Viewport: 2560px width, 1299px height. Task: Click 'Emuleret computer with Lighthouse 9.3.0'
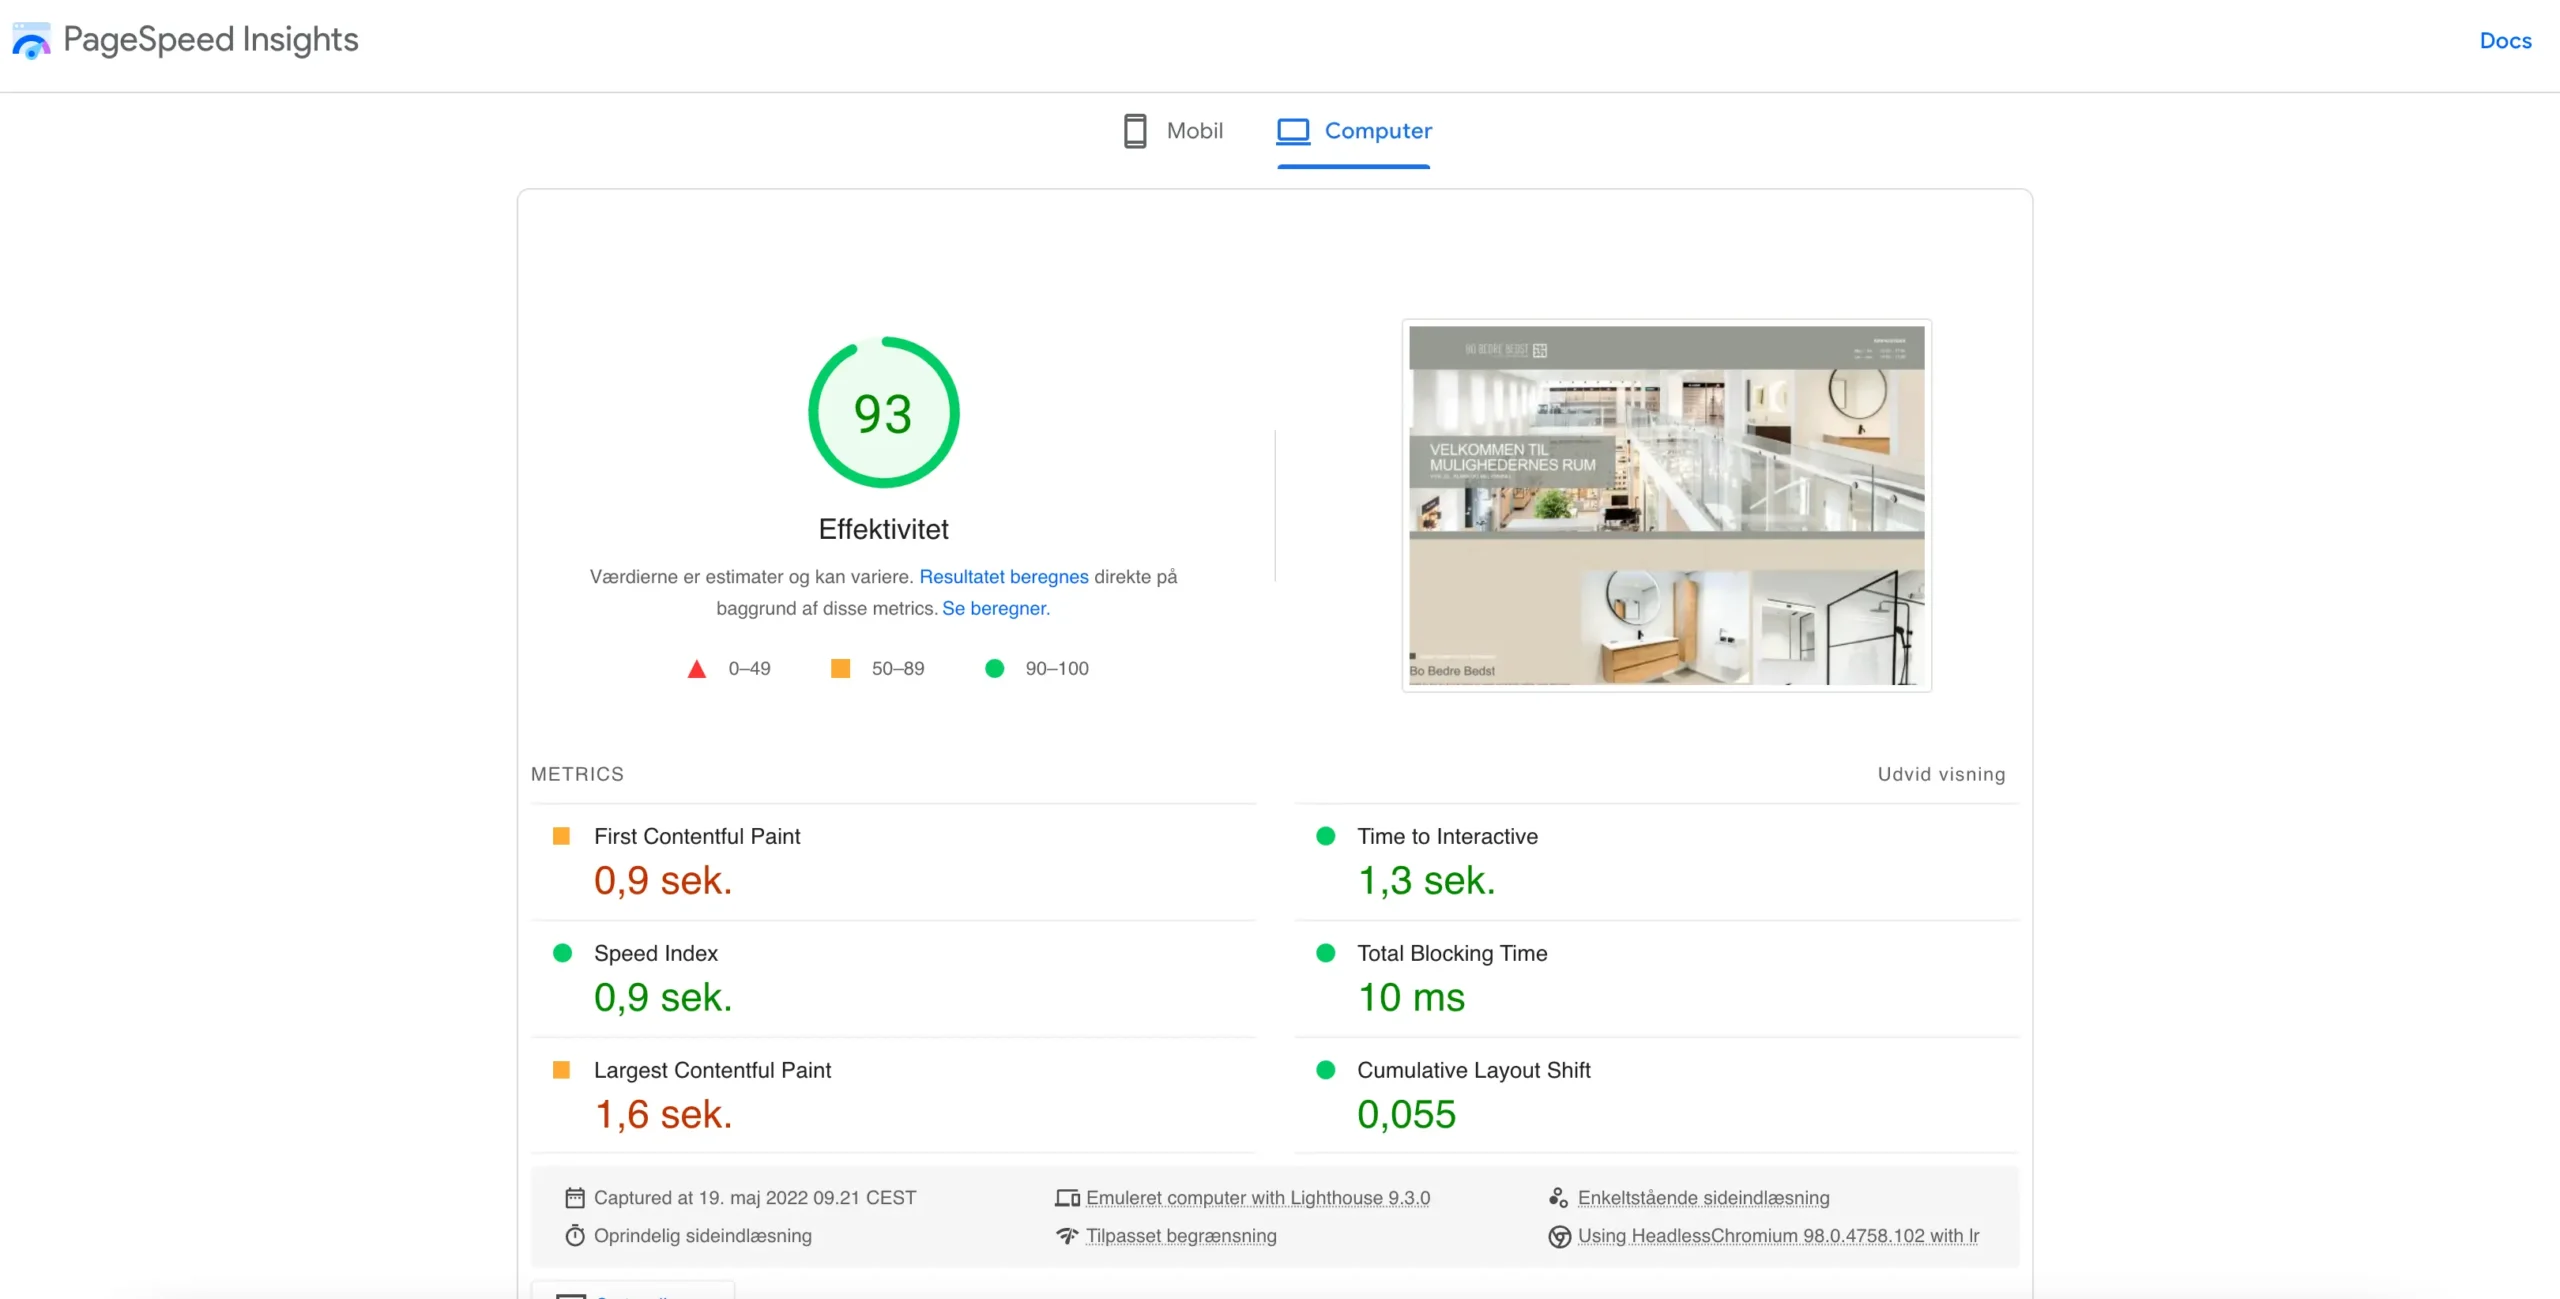1258,1198
